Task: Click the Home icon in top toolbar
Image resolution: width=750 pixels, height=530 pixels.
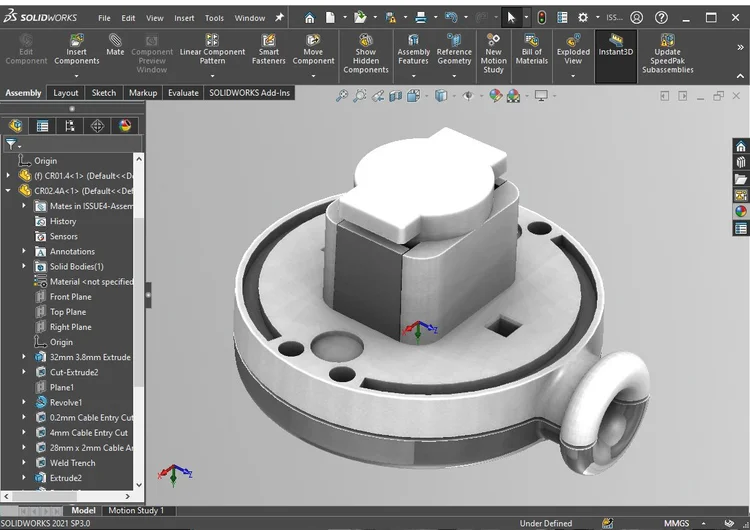Action: coord(309,18)
